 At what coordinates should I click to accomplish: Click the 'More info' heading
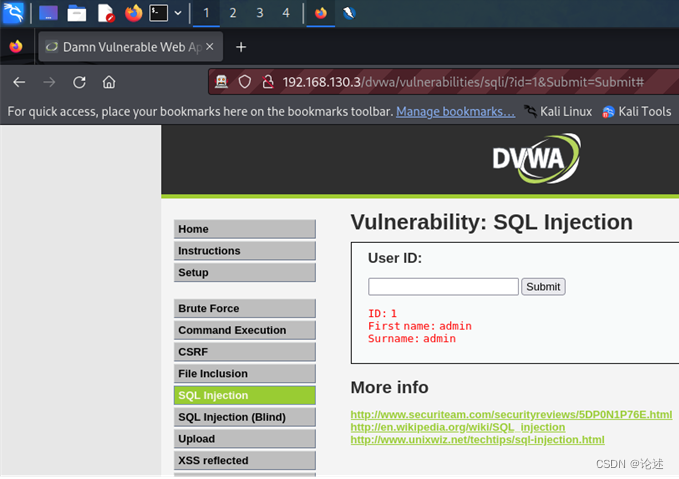click(389, 387)
